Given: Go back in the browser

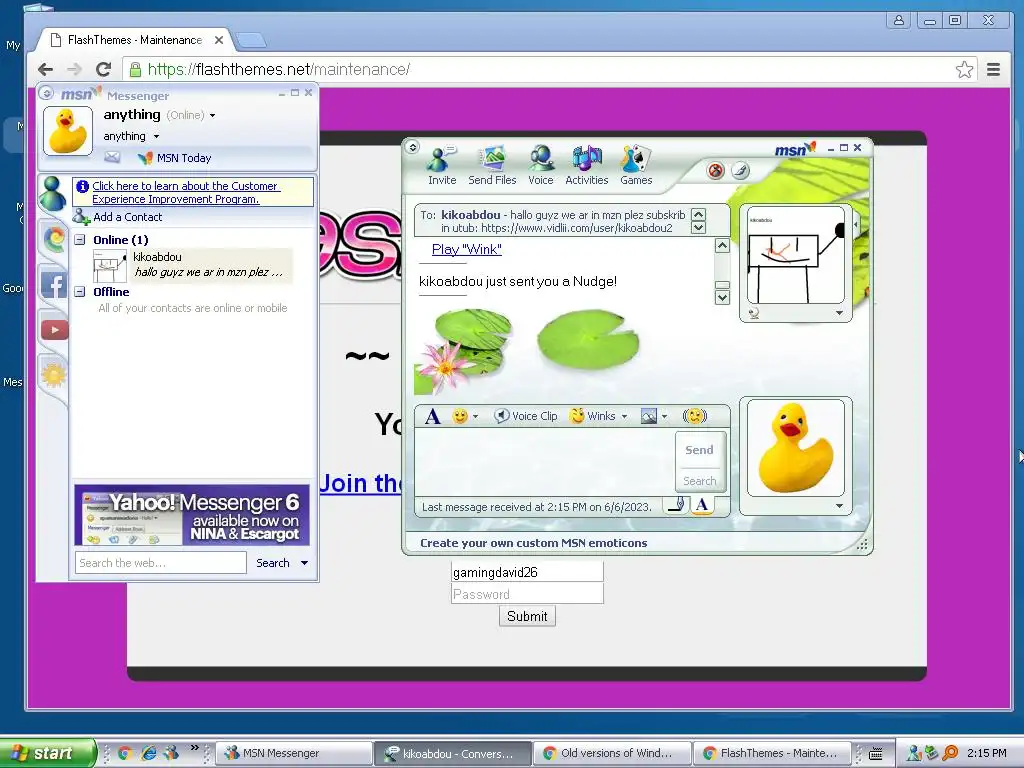Looking at the screenshot, I should point(45,69).
